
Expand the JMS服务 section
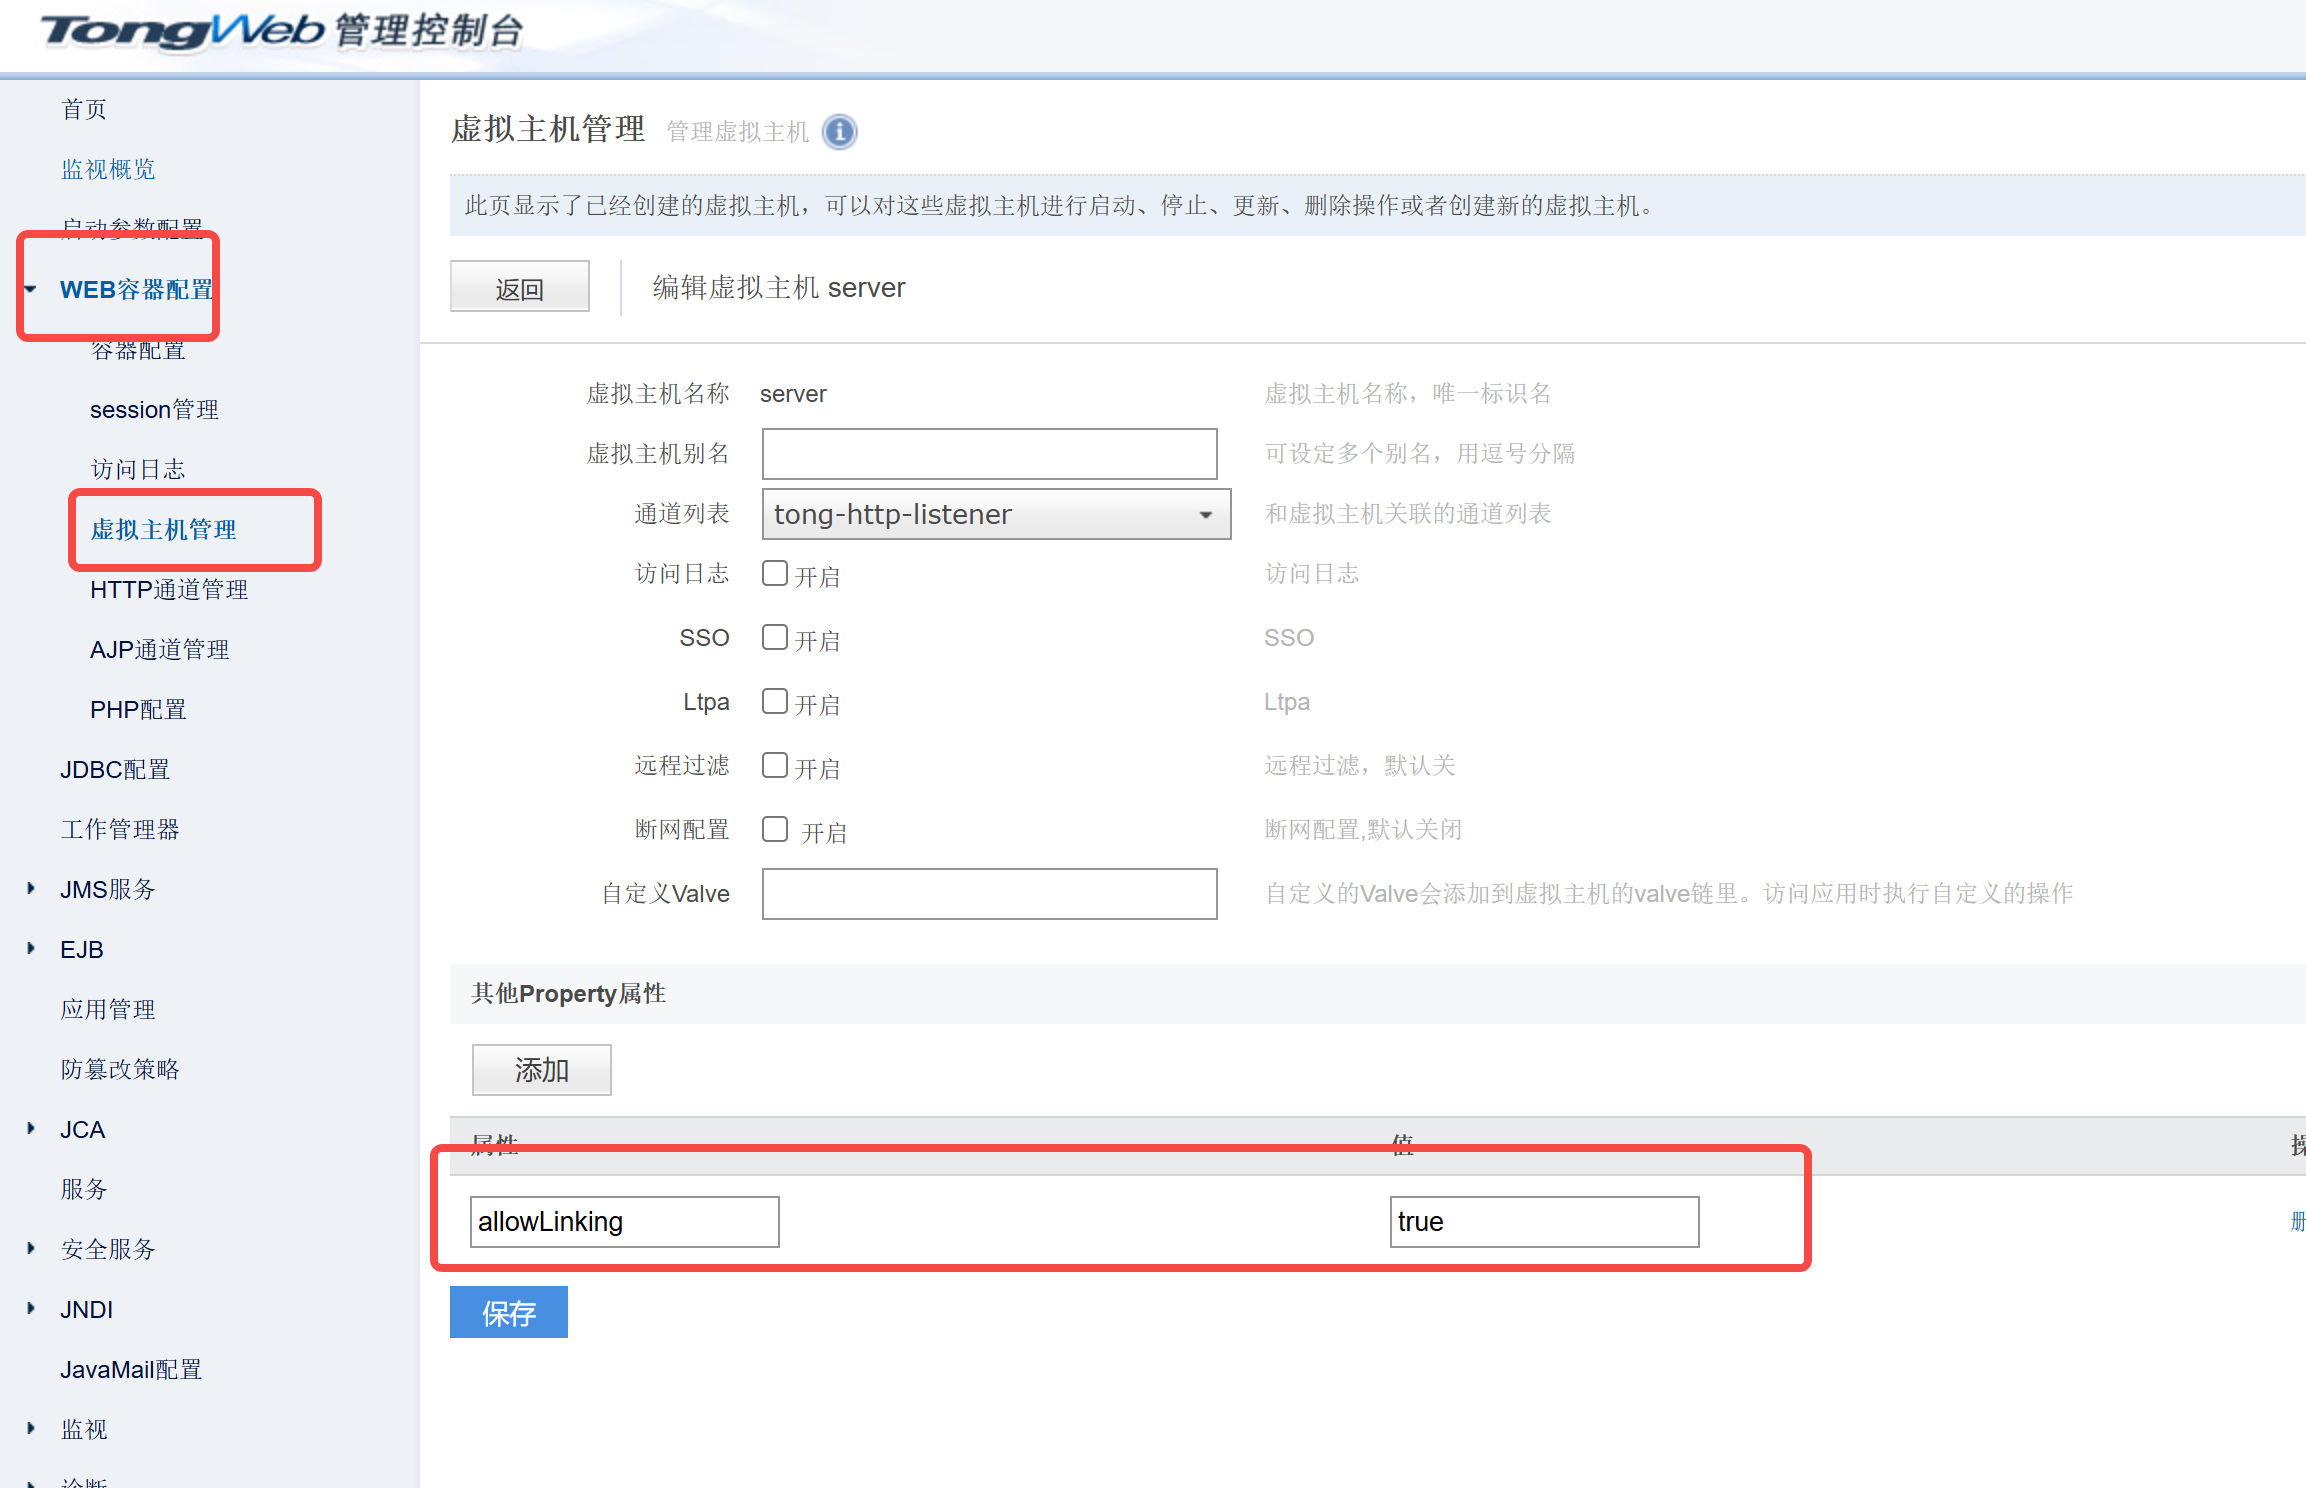click(107, 888)
